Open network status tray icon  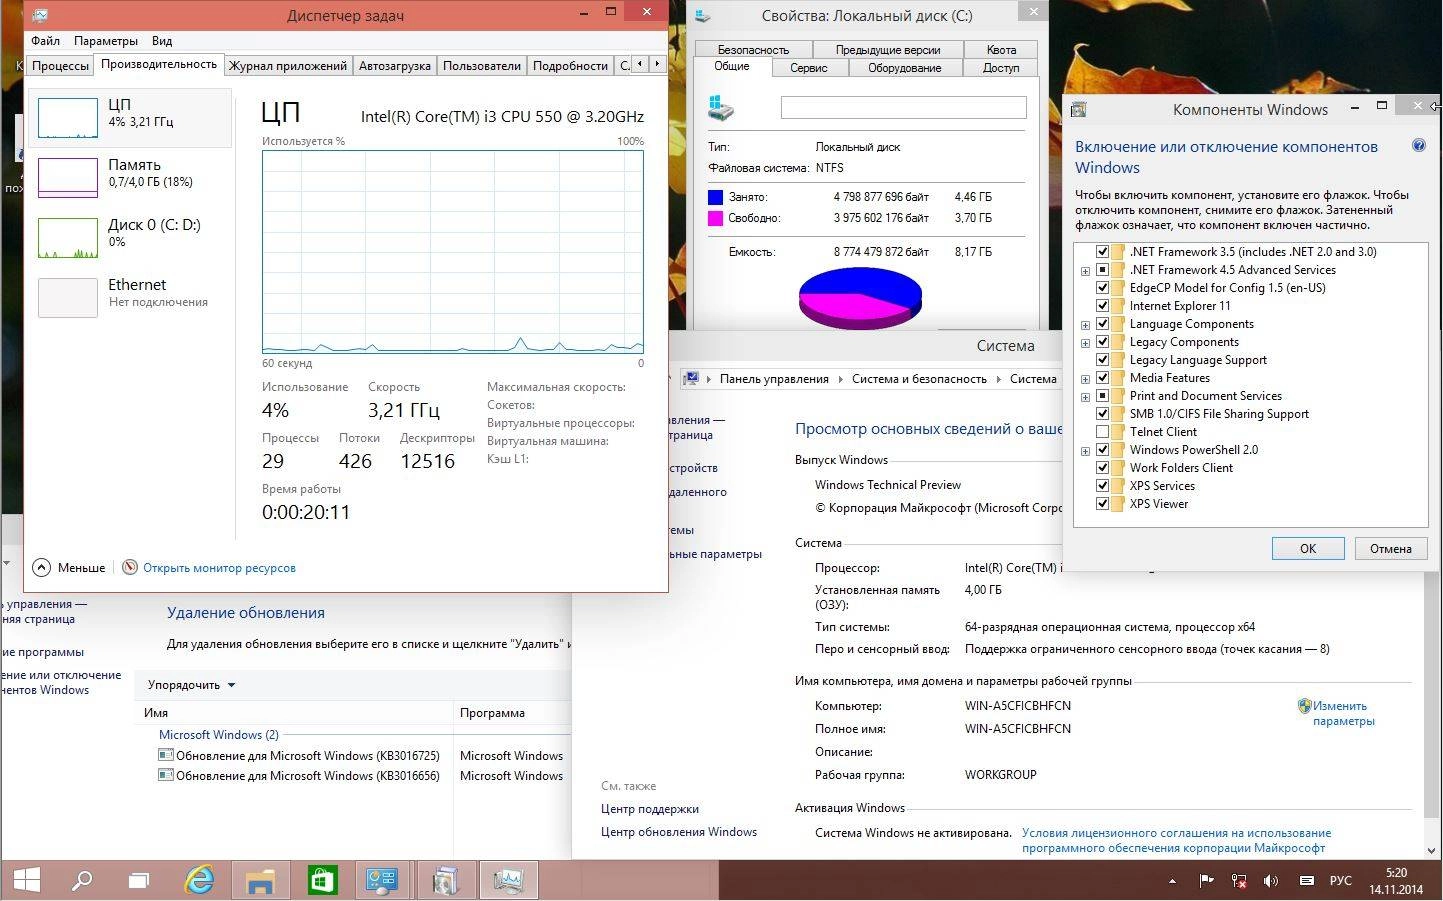[1239, 881]
